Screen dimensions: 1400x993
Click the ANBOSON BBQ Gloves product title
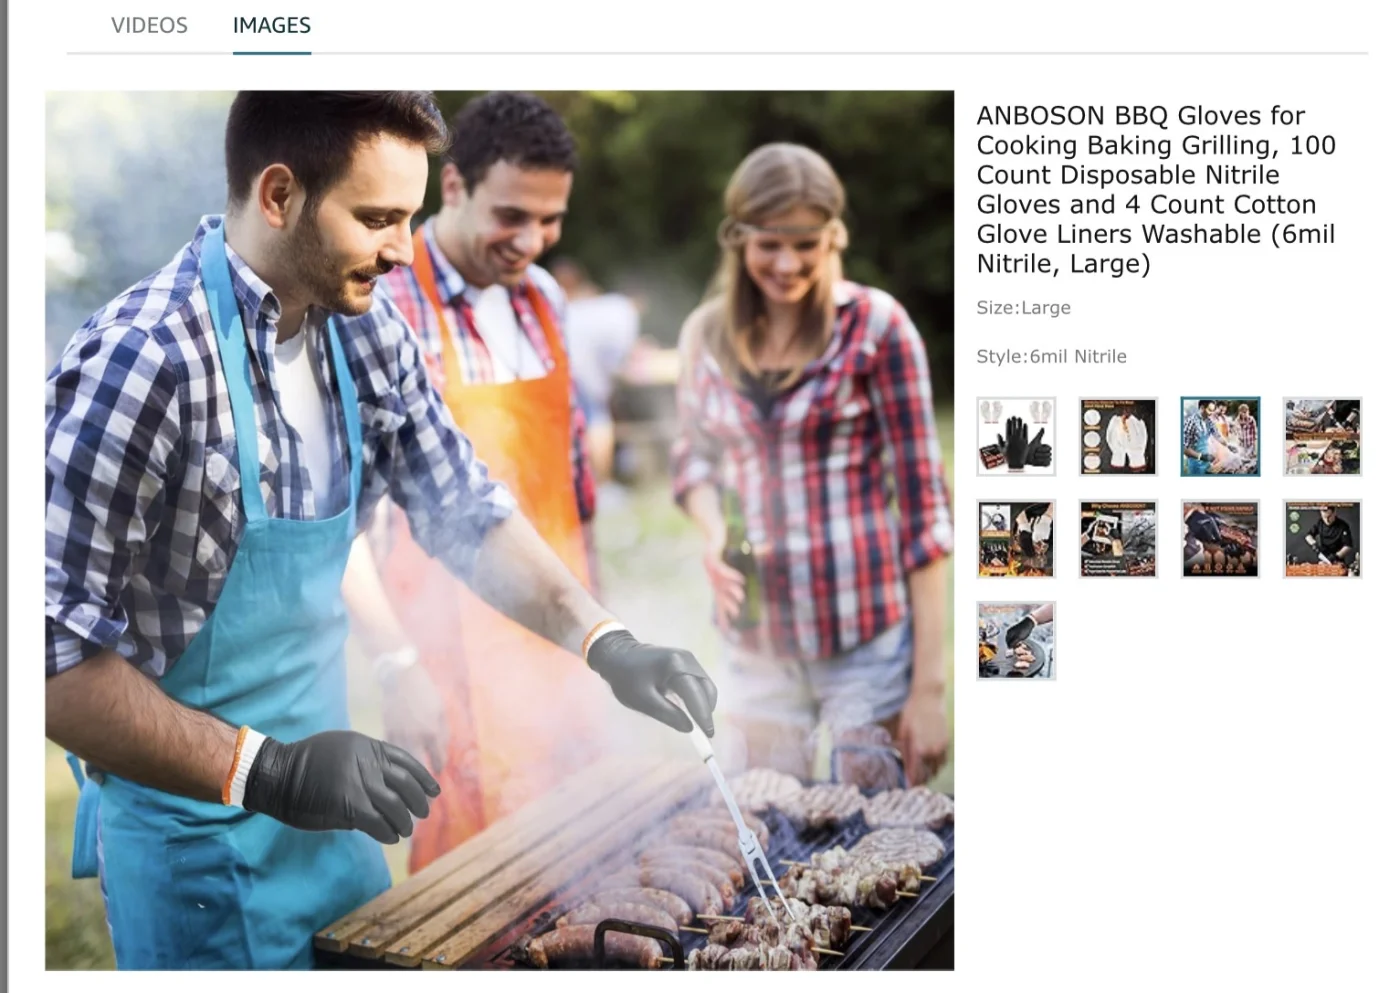1156,190
